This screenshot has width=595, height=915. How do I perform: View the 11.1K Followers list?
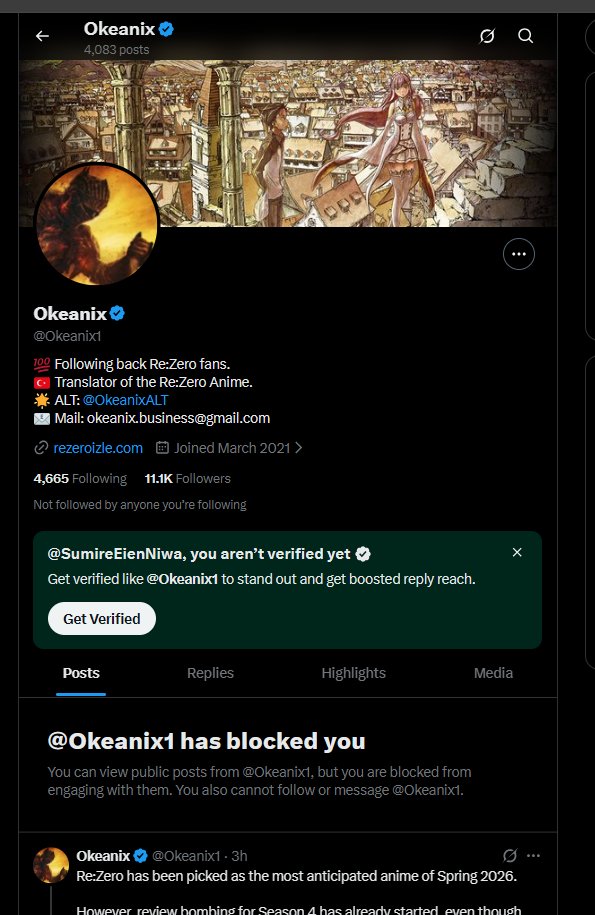point(187,479)
